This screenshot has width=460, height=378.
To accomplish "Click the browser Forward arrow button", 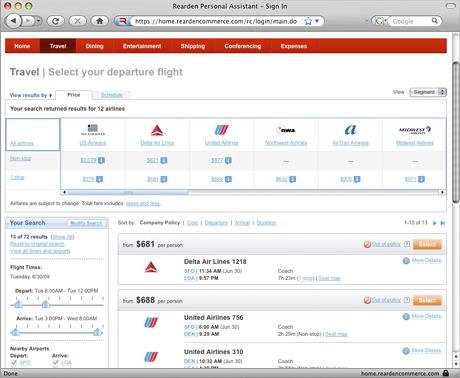I will coord(29,21).
